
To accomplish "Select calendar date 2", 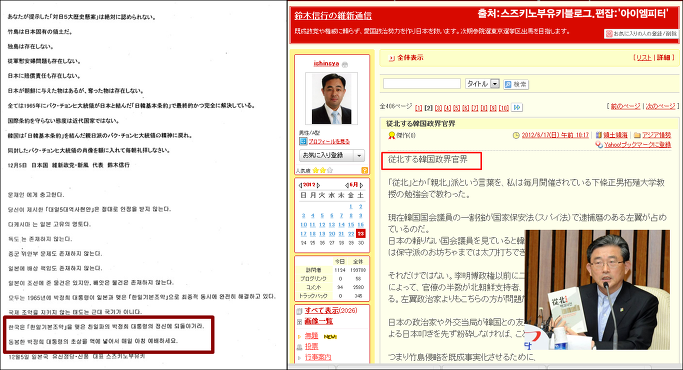I will coord(361,207).
